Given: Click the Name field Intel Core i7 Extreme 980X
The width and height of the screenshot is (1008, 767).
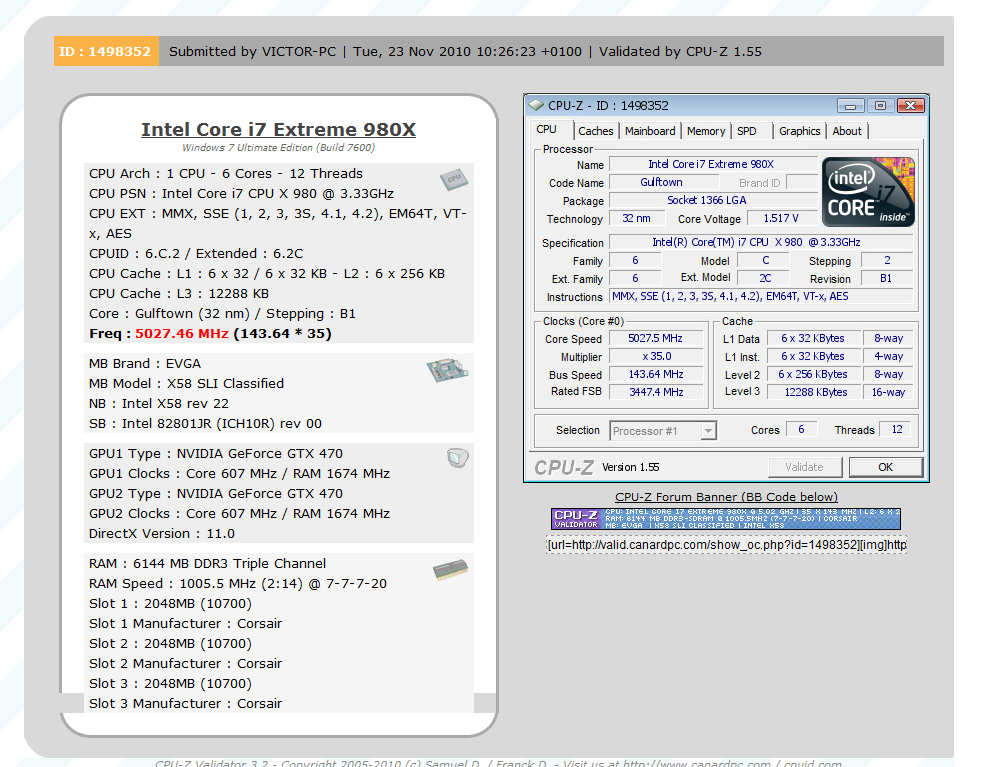Looking at the screenshot, I should (713, 165).
